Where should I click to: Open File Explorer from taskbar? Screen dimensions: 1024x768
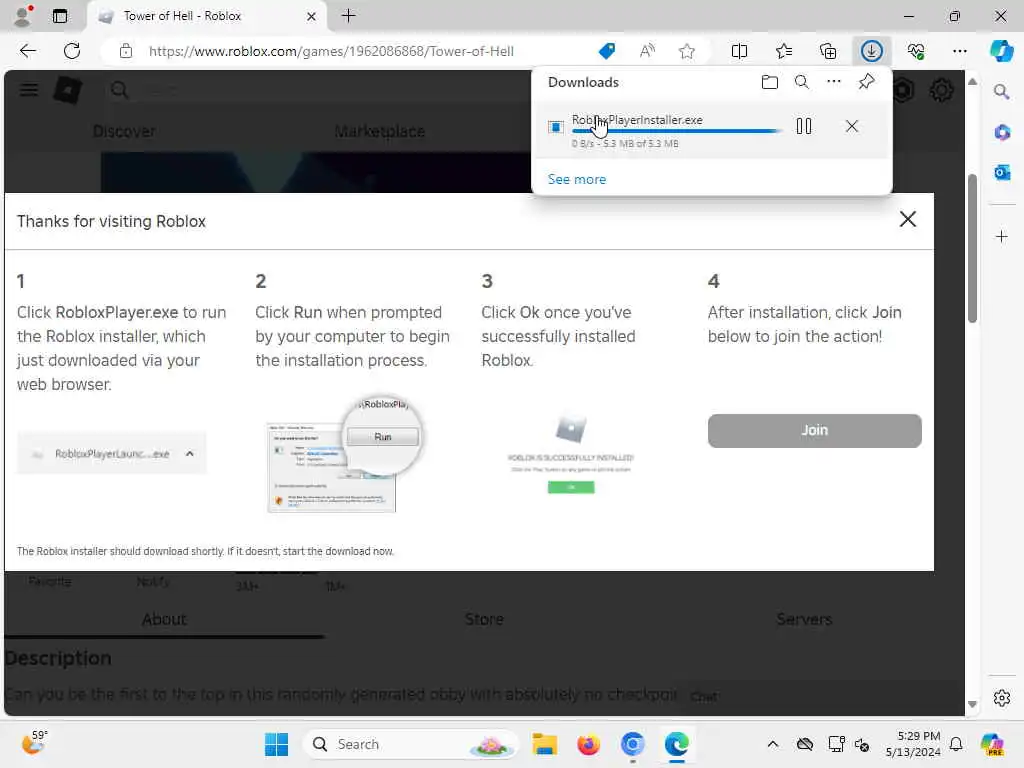pyautogui.click(x=544, y=744)
